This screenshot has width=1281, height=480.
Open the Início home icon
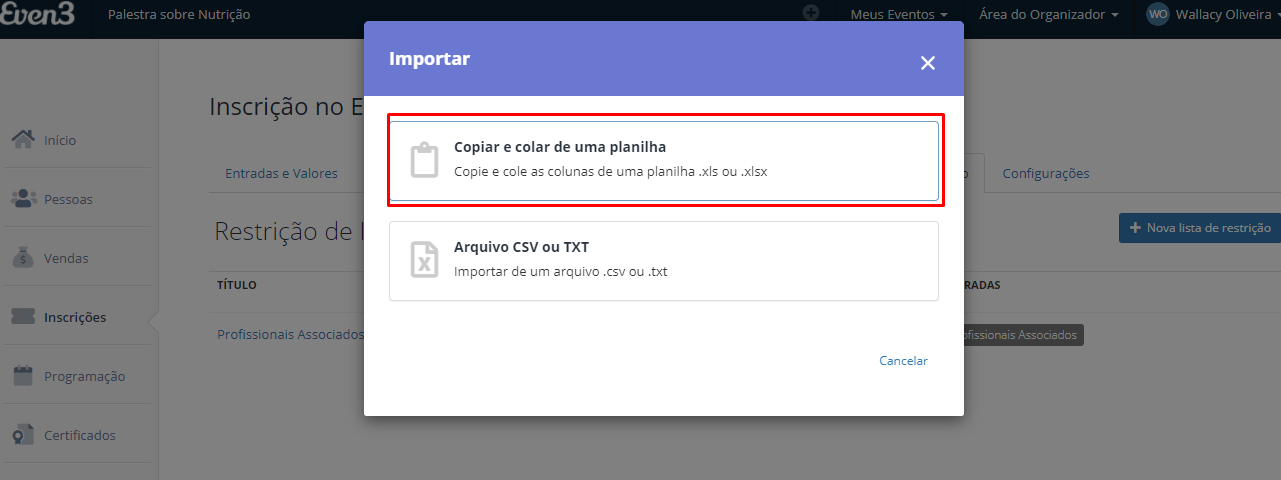click(x=24, y=139)
